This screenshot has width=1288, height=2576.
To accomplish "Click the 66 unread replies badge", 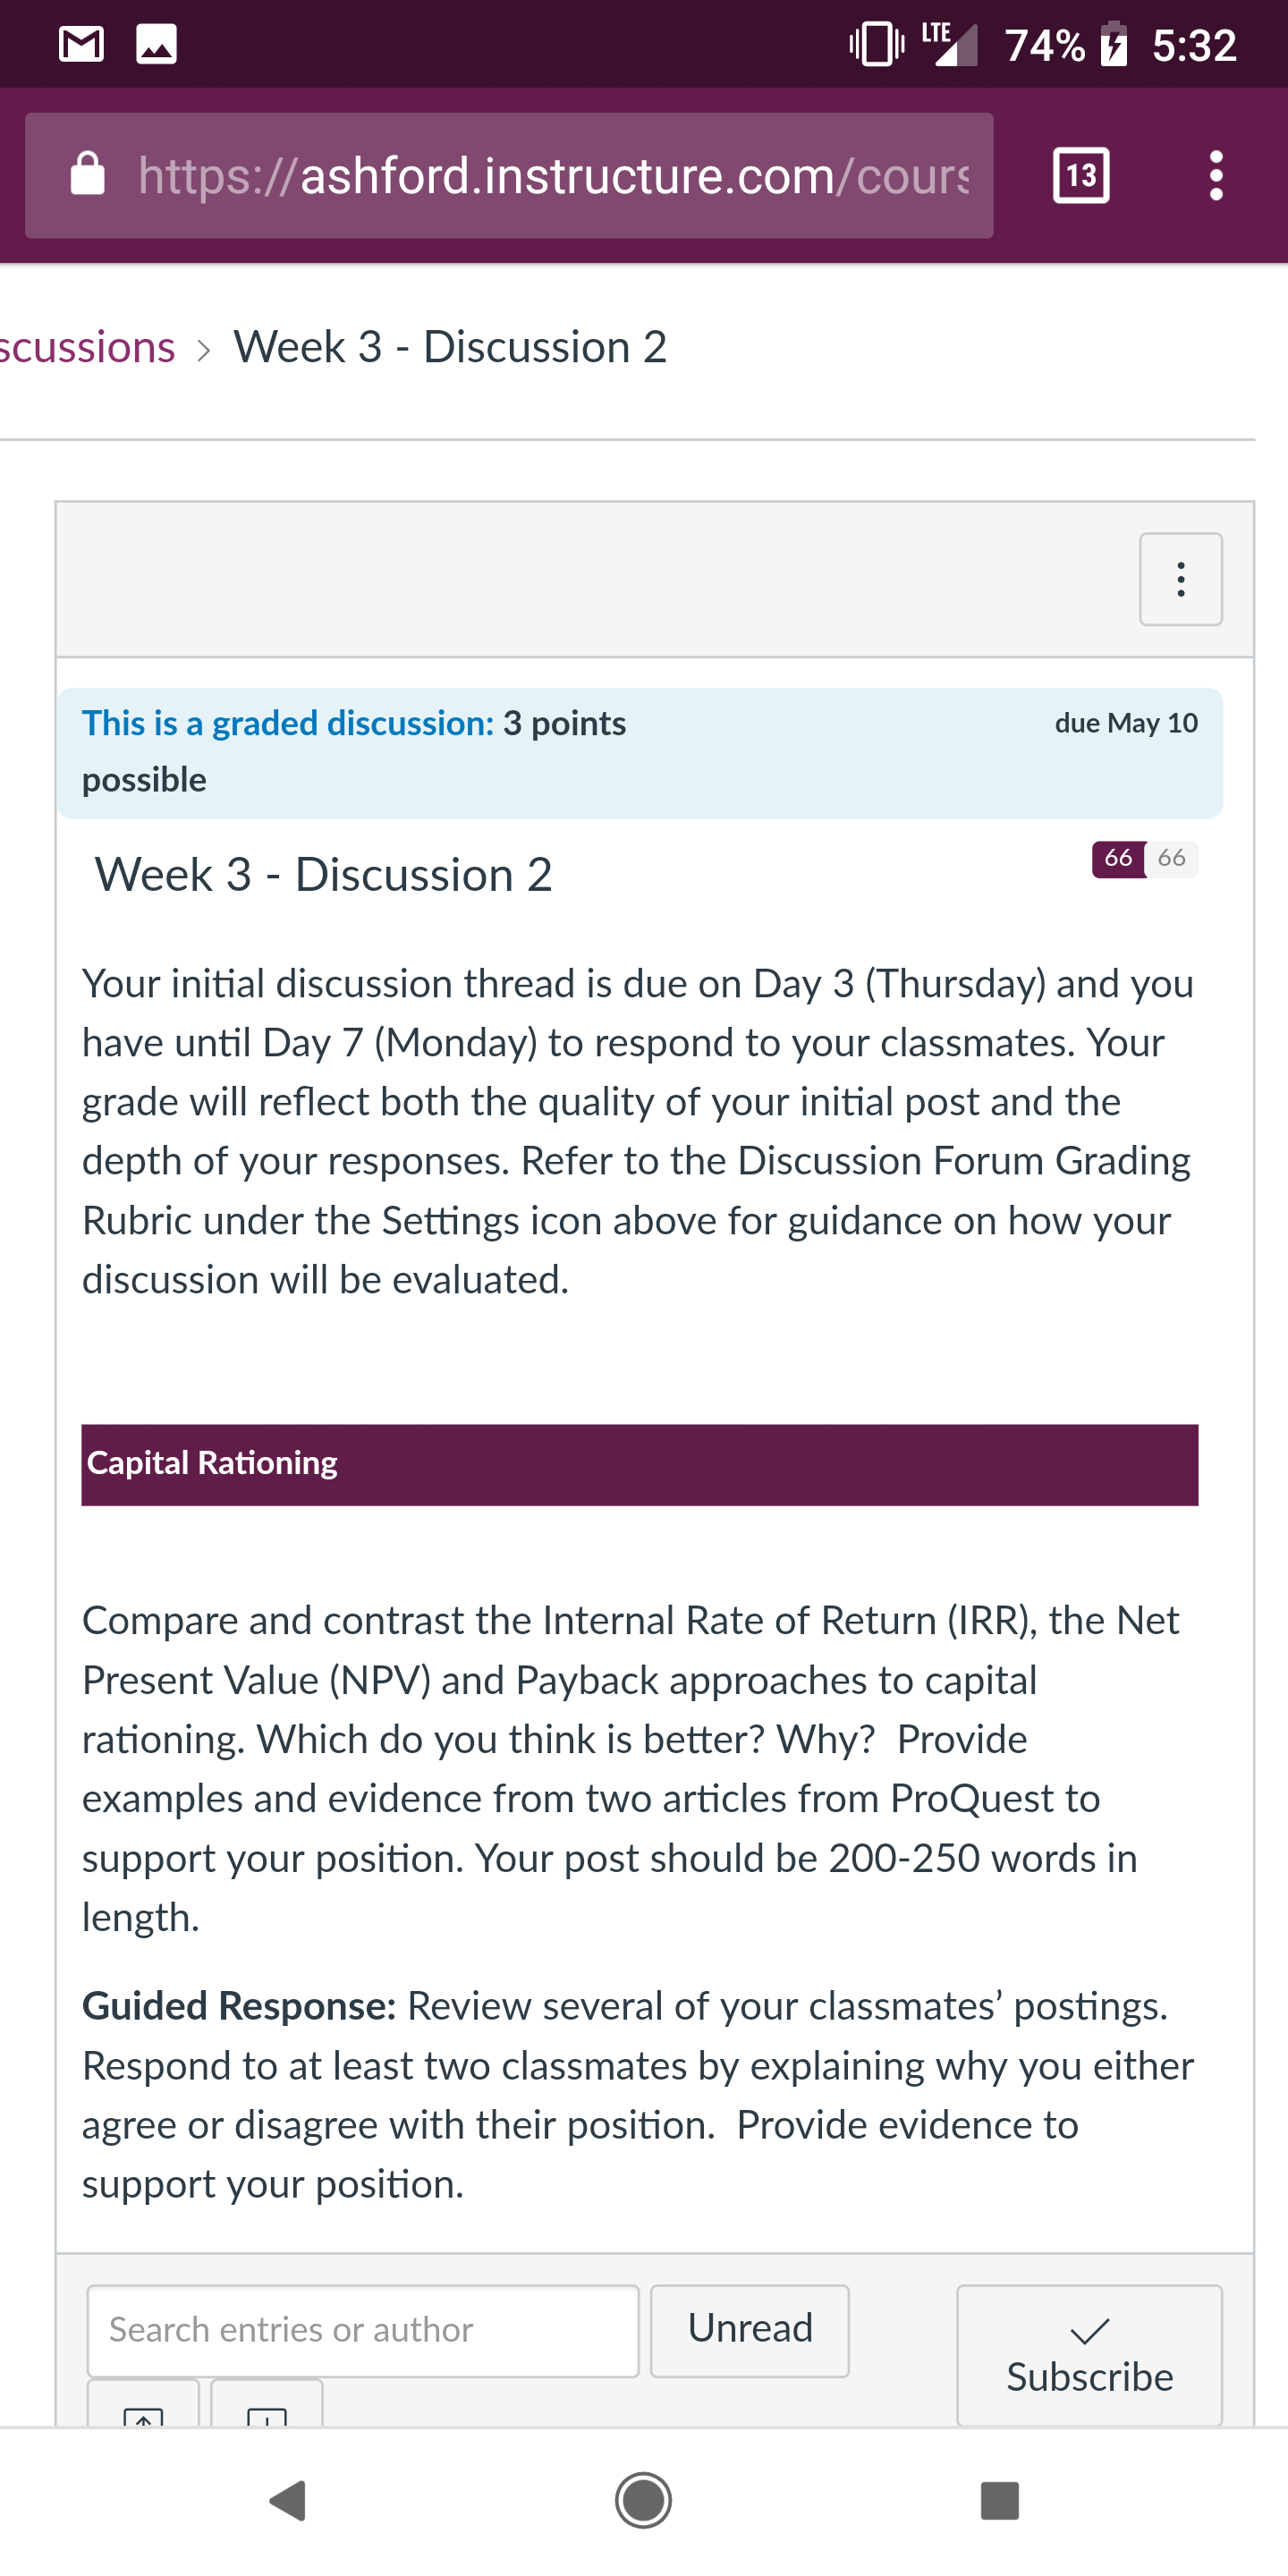I will pyautogui.click(x=1119, y=859).
